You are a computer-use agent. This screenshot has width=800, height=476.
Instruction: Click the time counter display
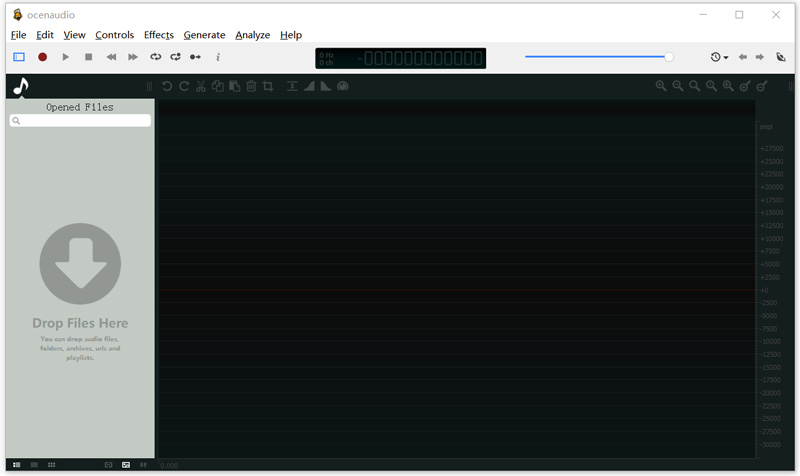[401, 58]
